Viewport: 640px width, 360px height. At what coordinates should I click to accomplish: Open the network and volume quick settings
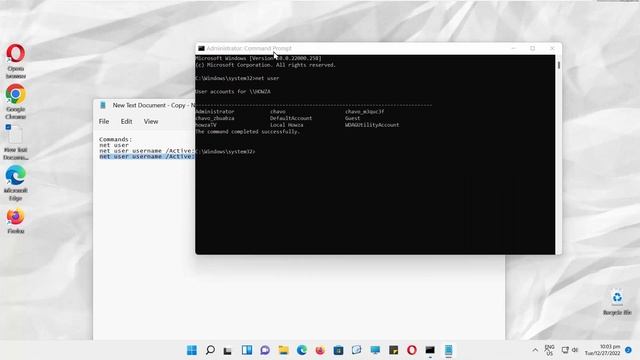[570, 350]
